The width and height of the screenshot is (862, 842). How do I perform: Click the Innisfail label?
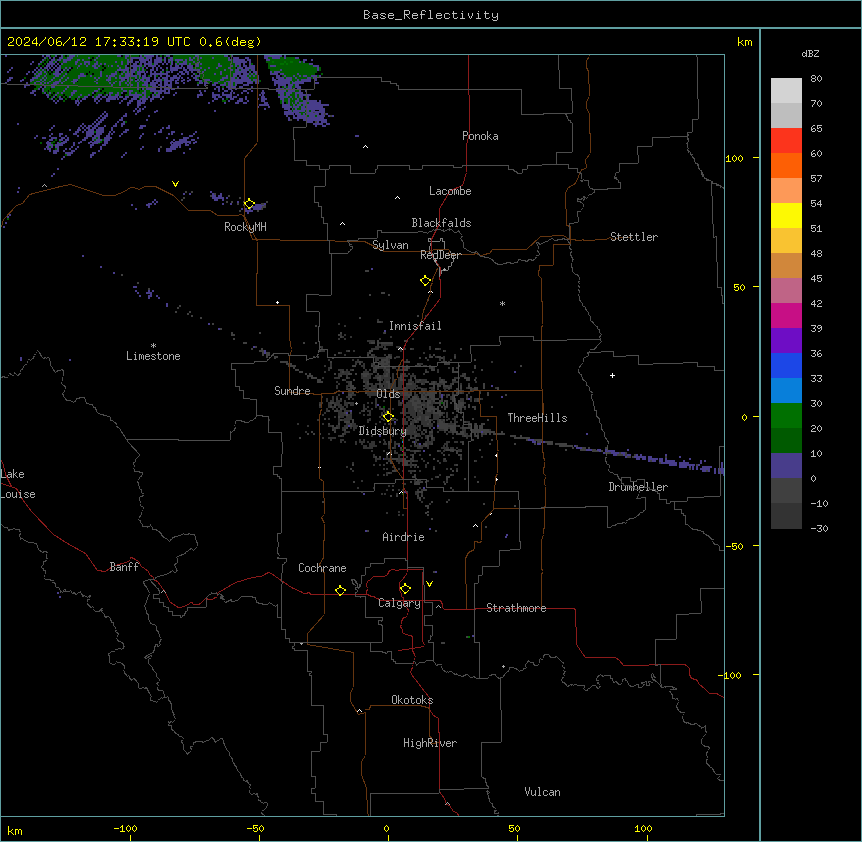pos(415,326)
